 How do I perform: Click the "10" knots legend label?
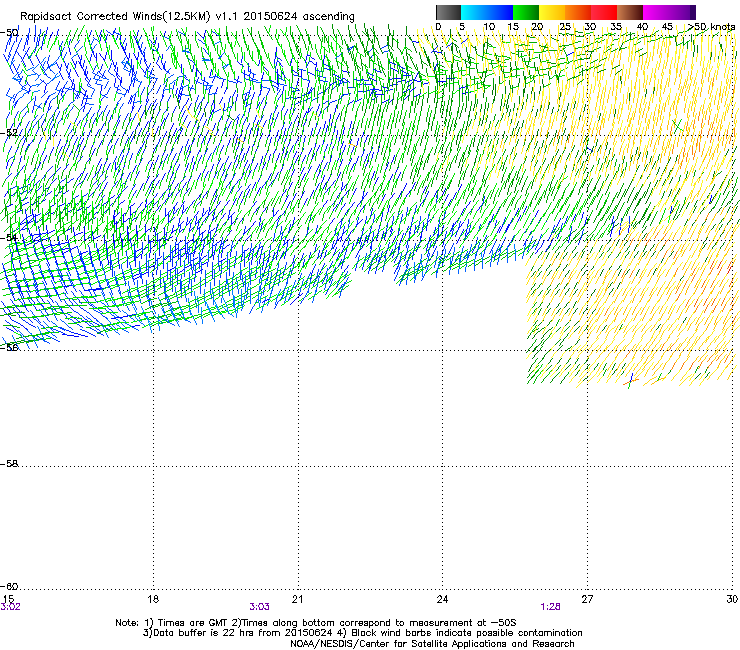pyautogui.click(x=489, y=26)
